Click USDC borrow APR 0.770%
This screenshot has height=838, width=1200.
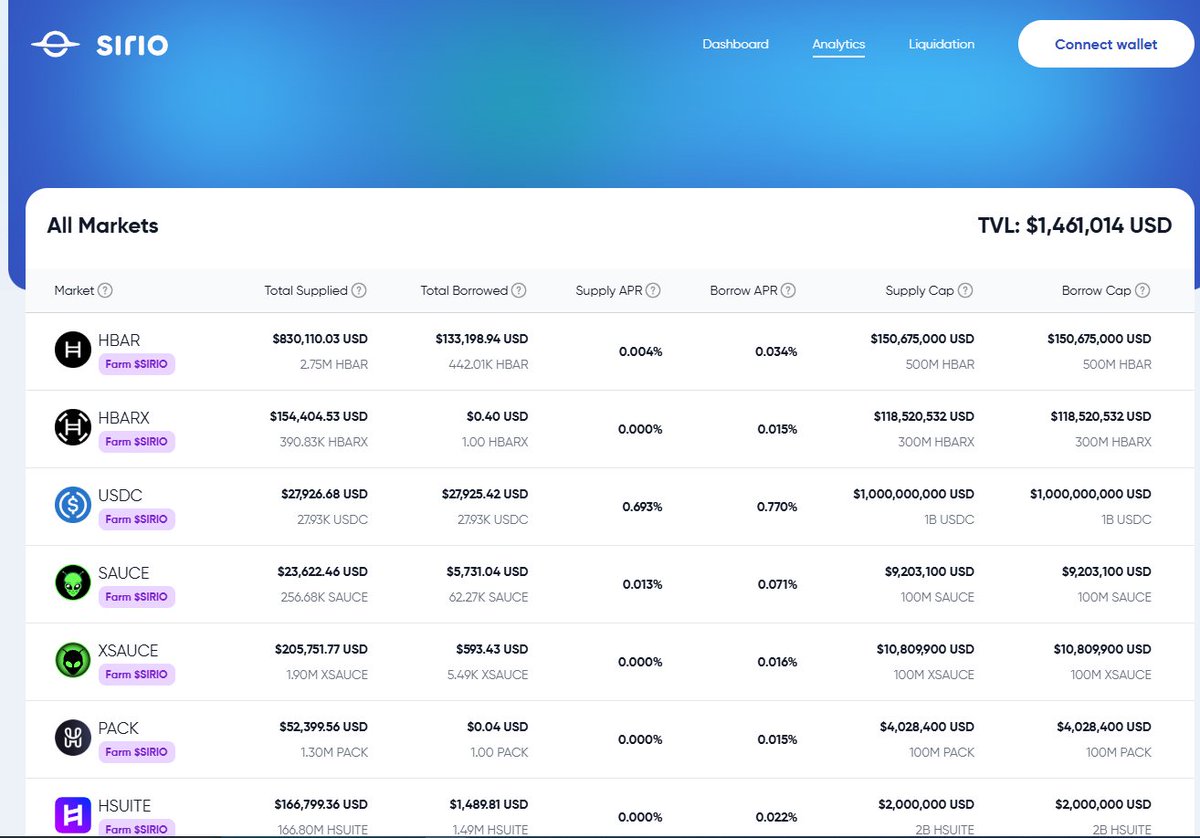click(777, 507)
